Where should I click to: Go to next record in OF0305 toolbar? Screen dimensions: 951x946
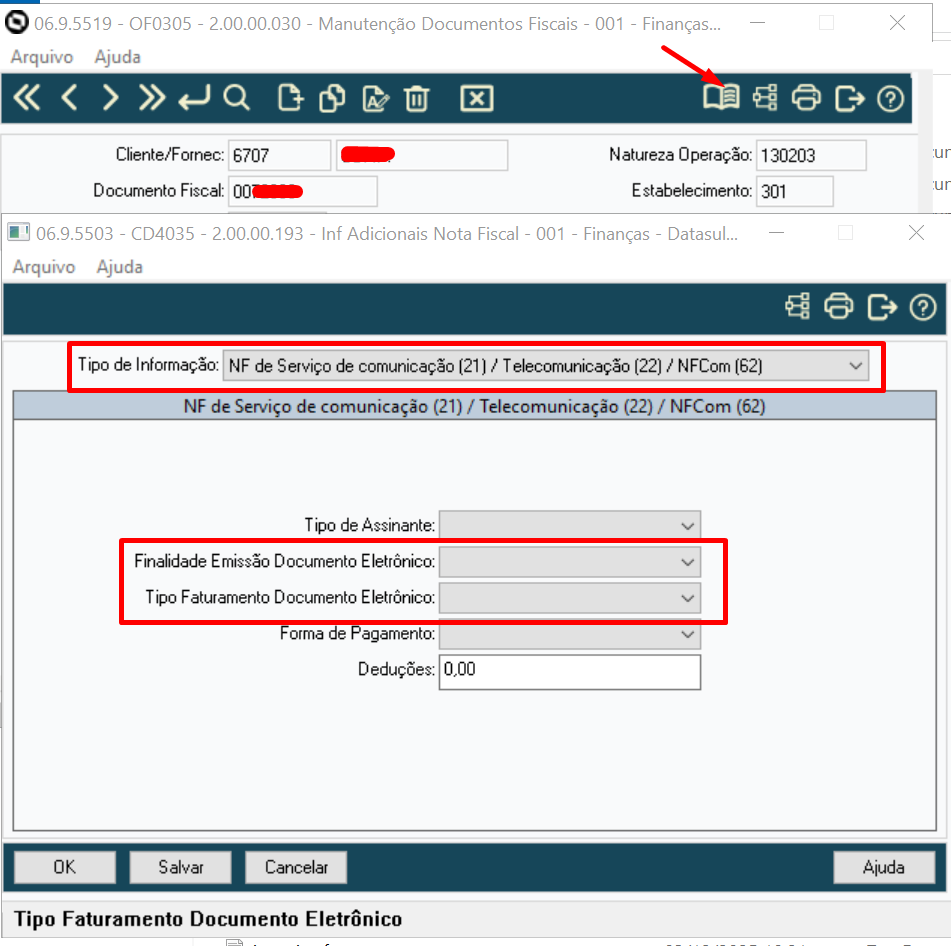pos(110,98)
